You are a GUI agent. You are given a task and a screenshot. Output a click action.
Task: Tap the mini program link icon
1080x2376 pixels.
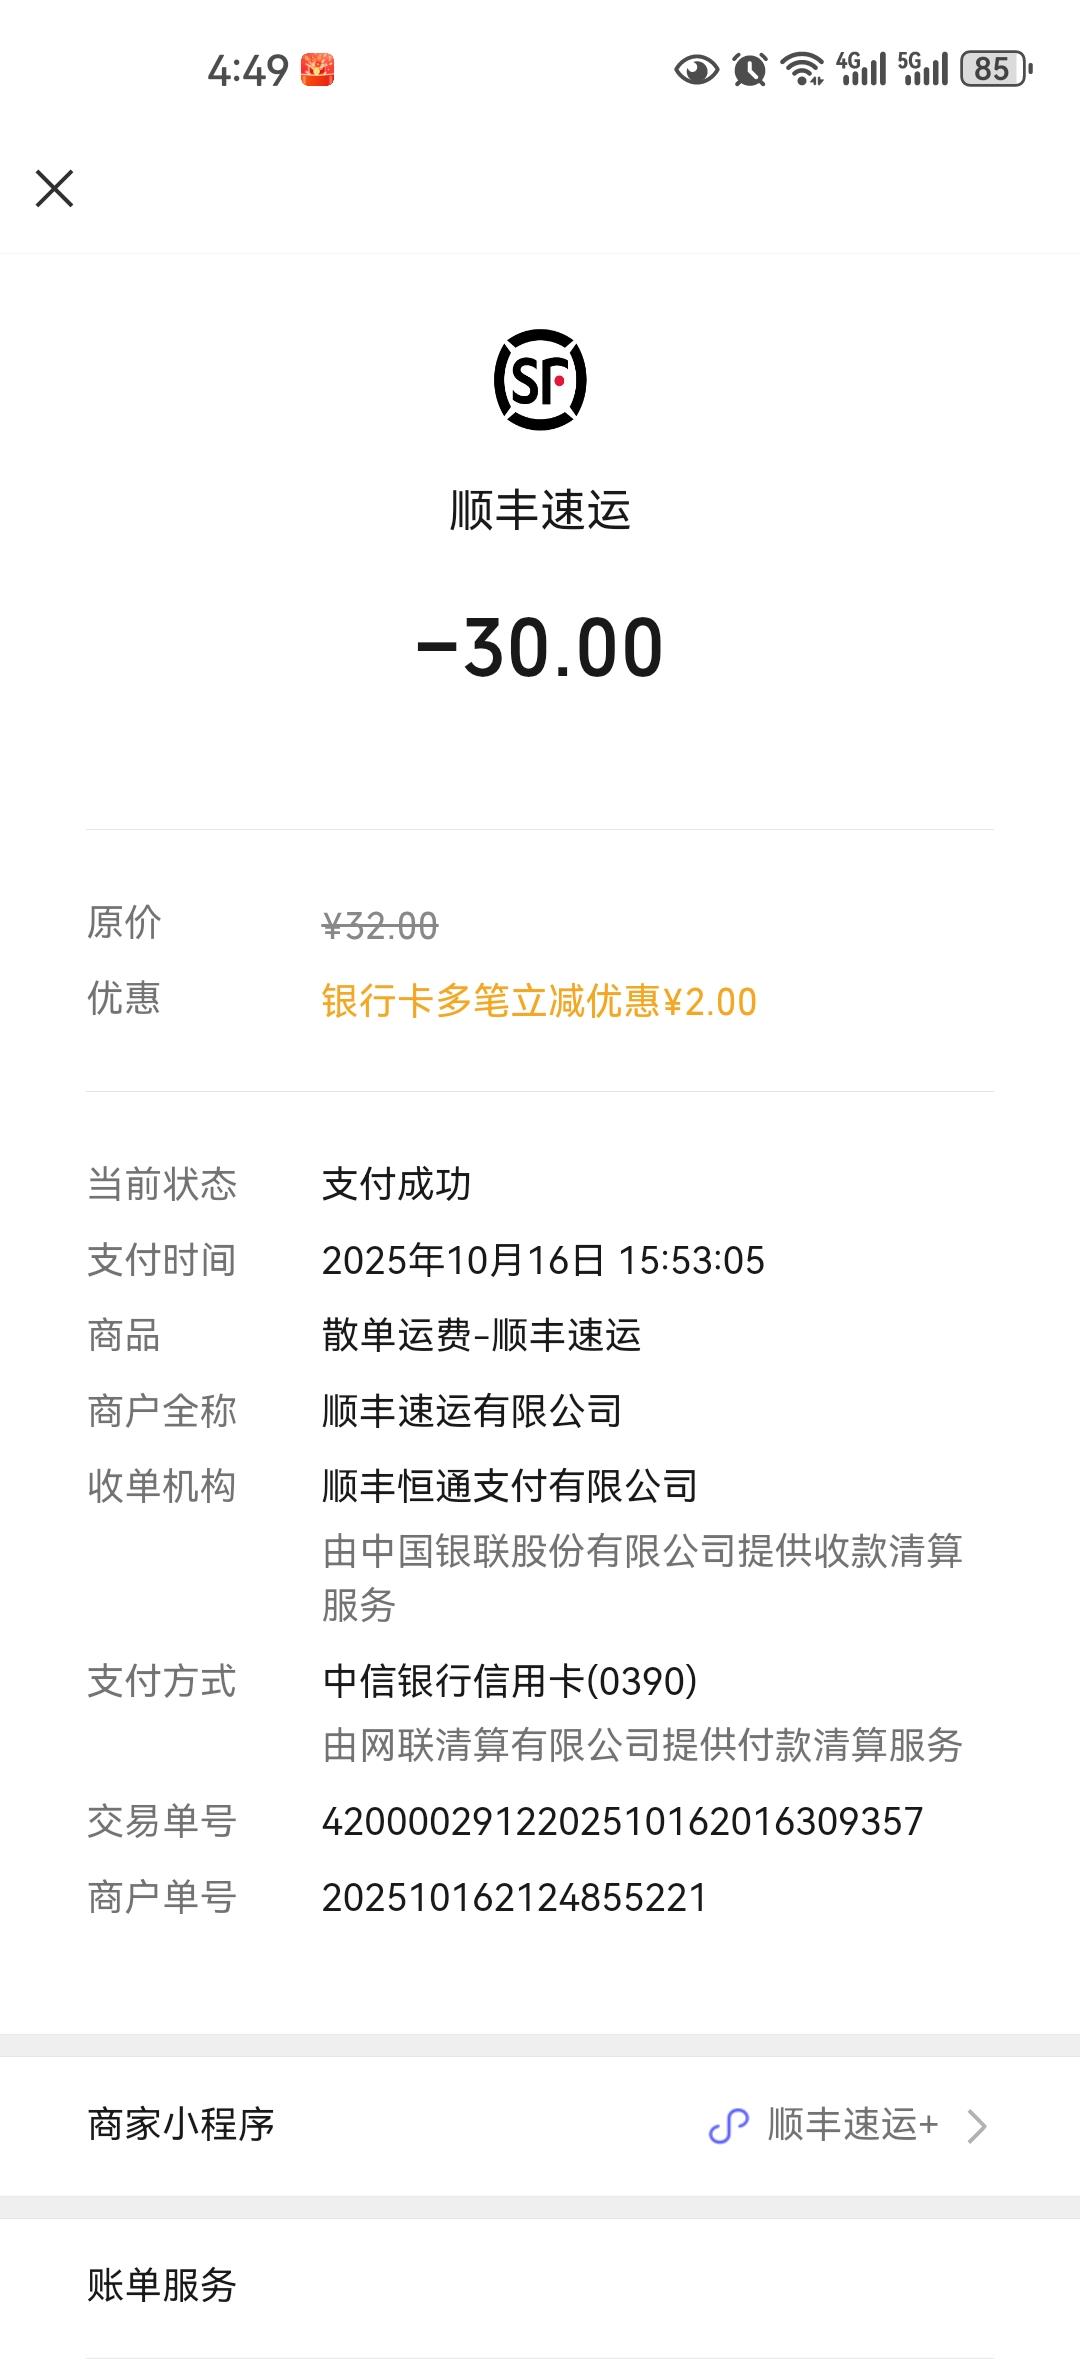click(x=729, y=2125)
